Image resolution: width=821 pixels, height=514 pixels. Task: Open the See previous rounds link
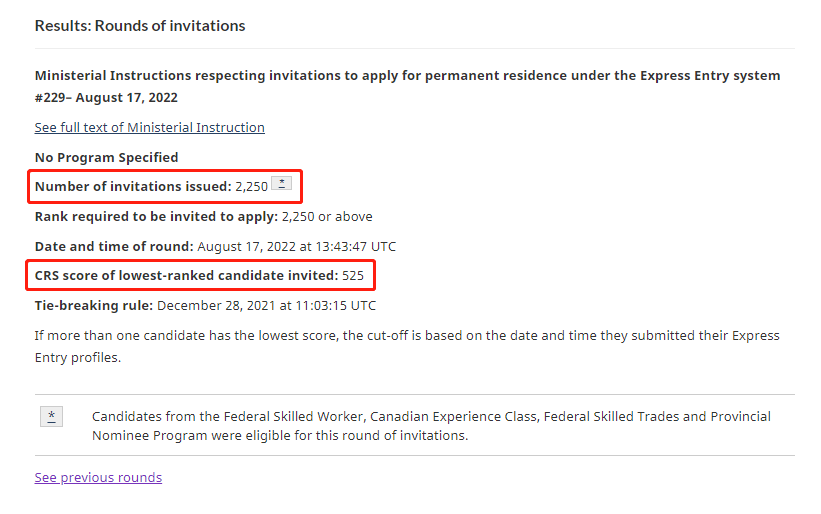[98, 477]
